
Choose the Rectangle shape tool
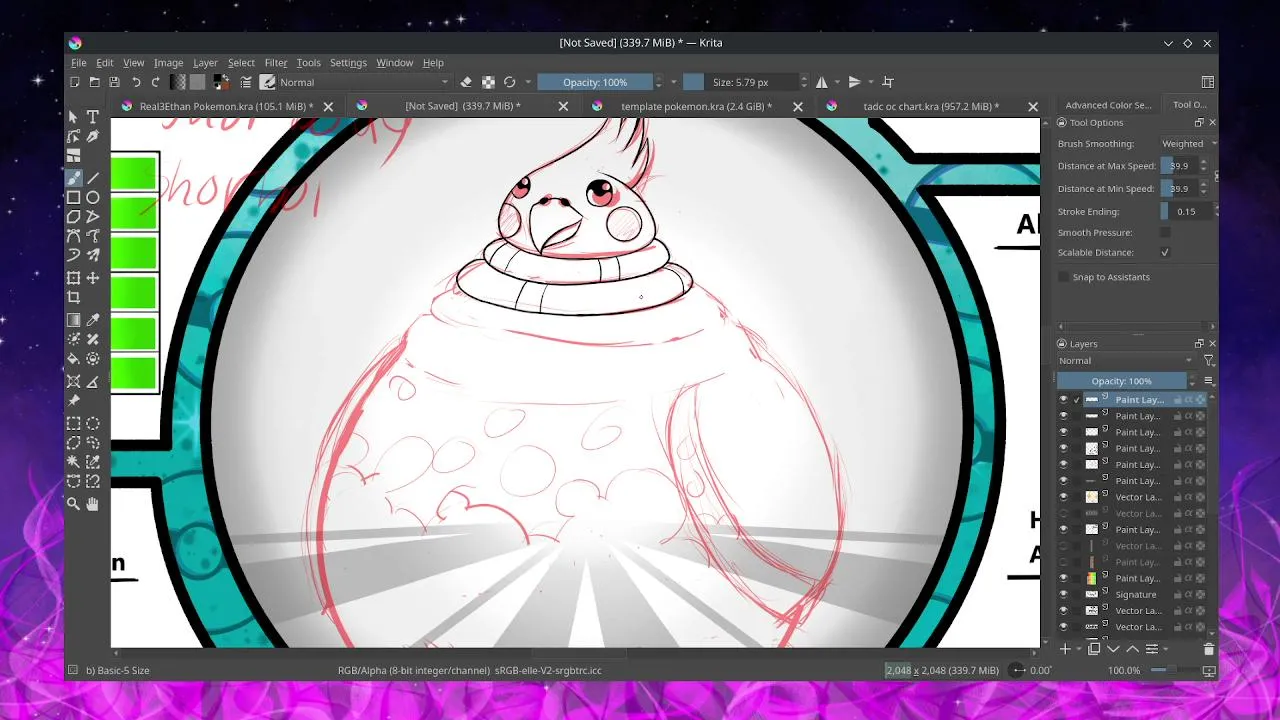[73, 198]
